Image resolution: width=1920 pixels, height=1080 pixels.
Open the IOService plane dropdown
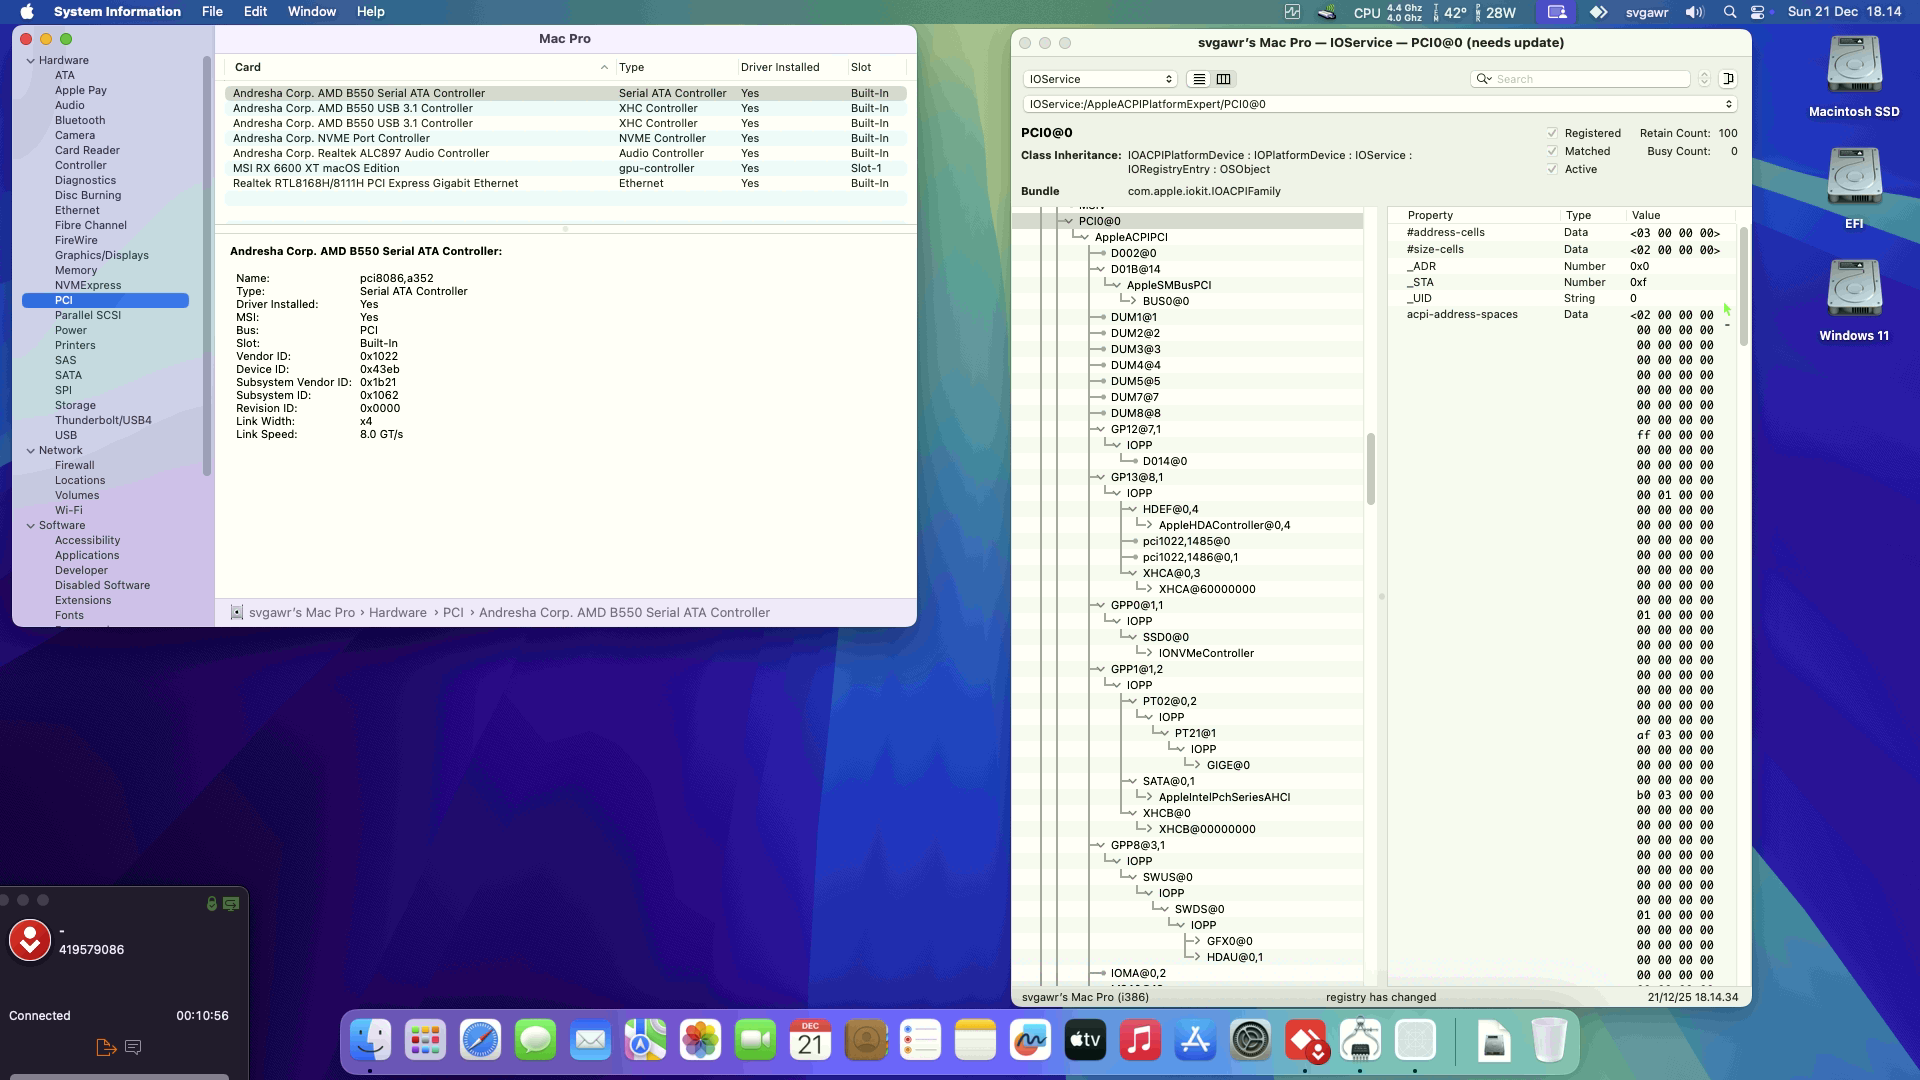1099,79
